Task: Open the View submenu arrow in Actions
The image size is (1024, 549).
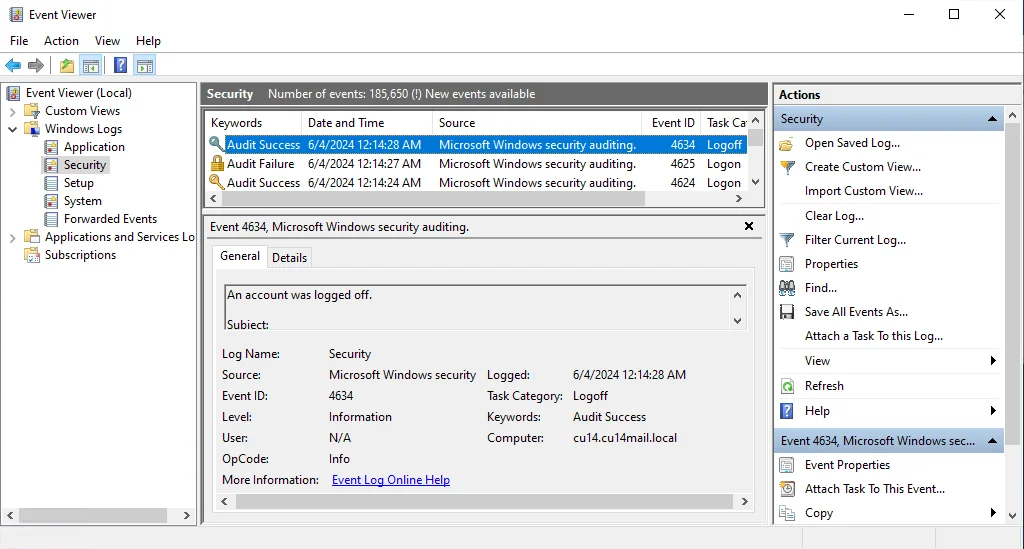Action: pyautogui.click(x=993, y=360)
